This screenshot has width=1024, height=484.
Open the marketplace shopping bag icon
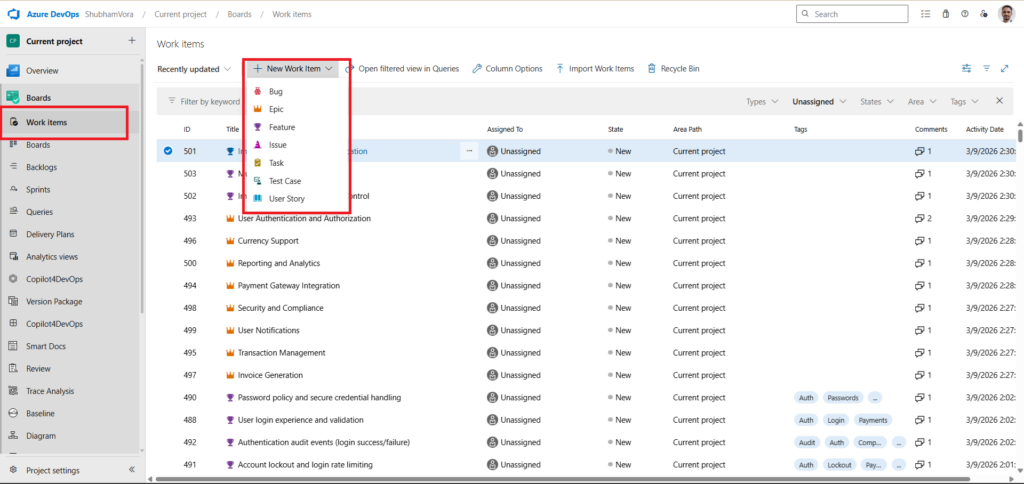click(943, 14)
